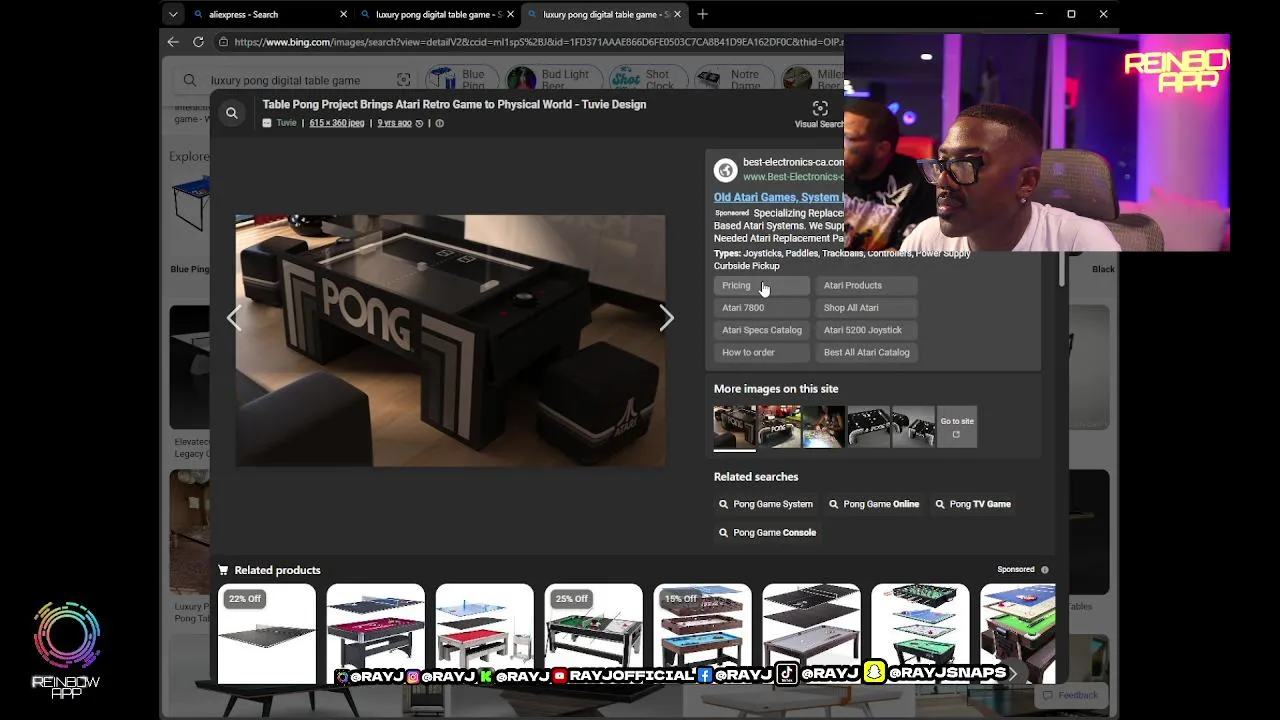Viewport: 1280px width, 720px height.
Task: Select fifth More images thumbnail
Action: coord(912,426)
